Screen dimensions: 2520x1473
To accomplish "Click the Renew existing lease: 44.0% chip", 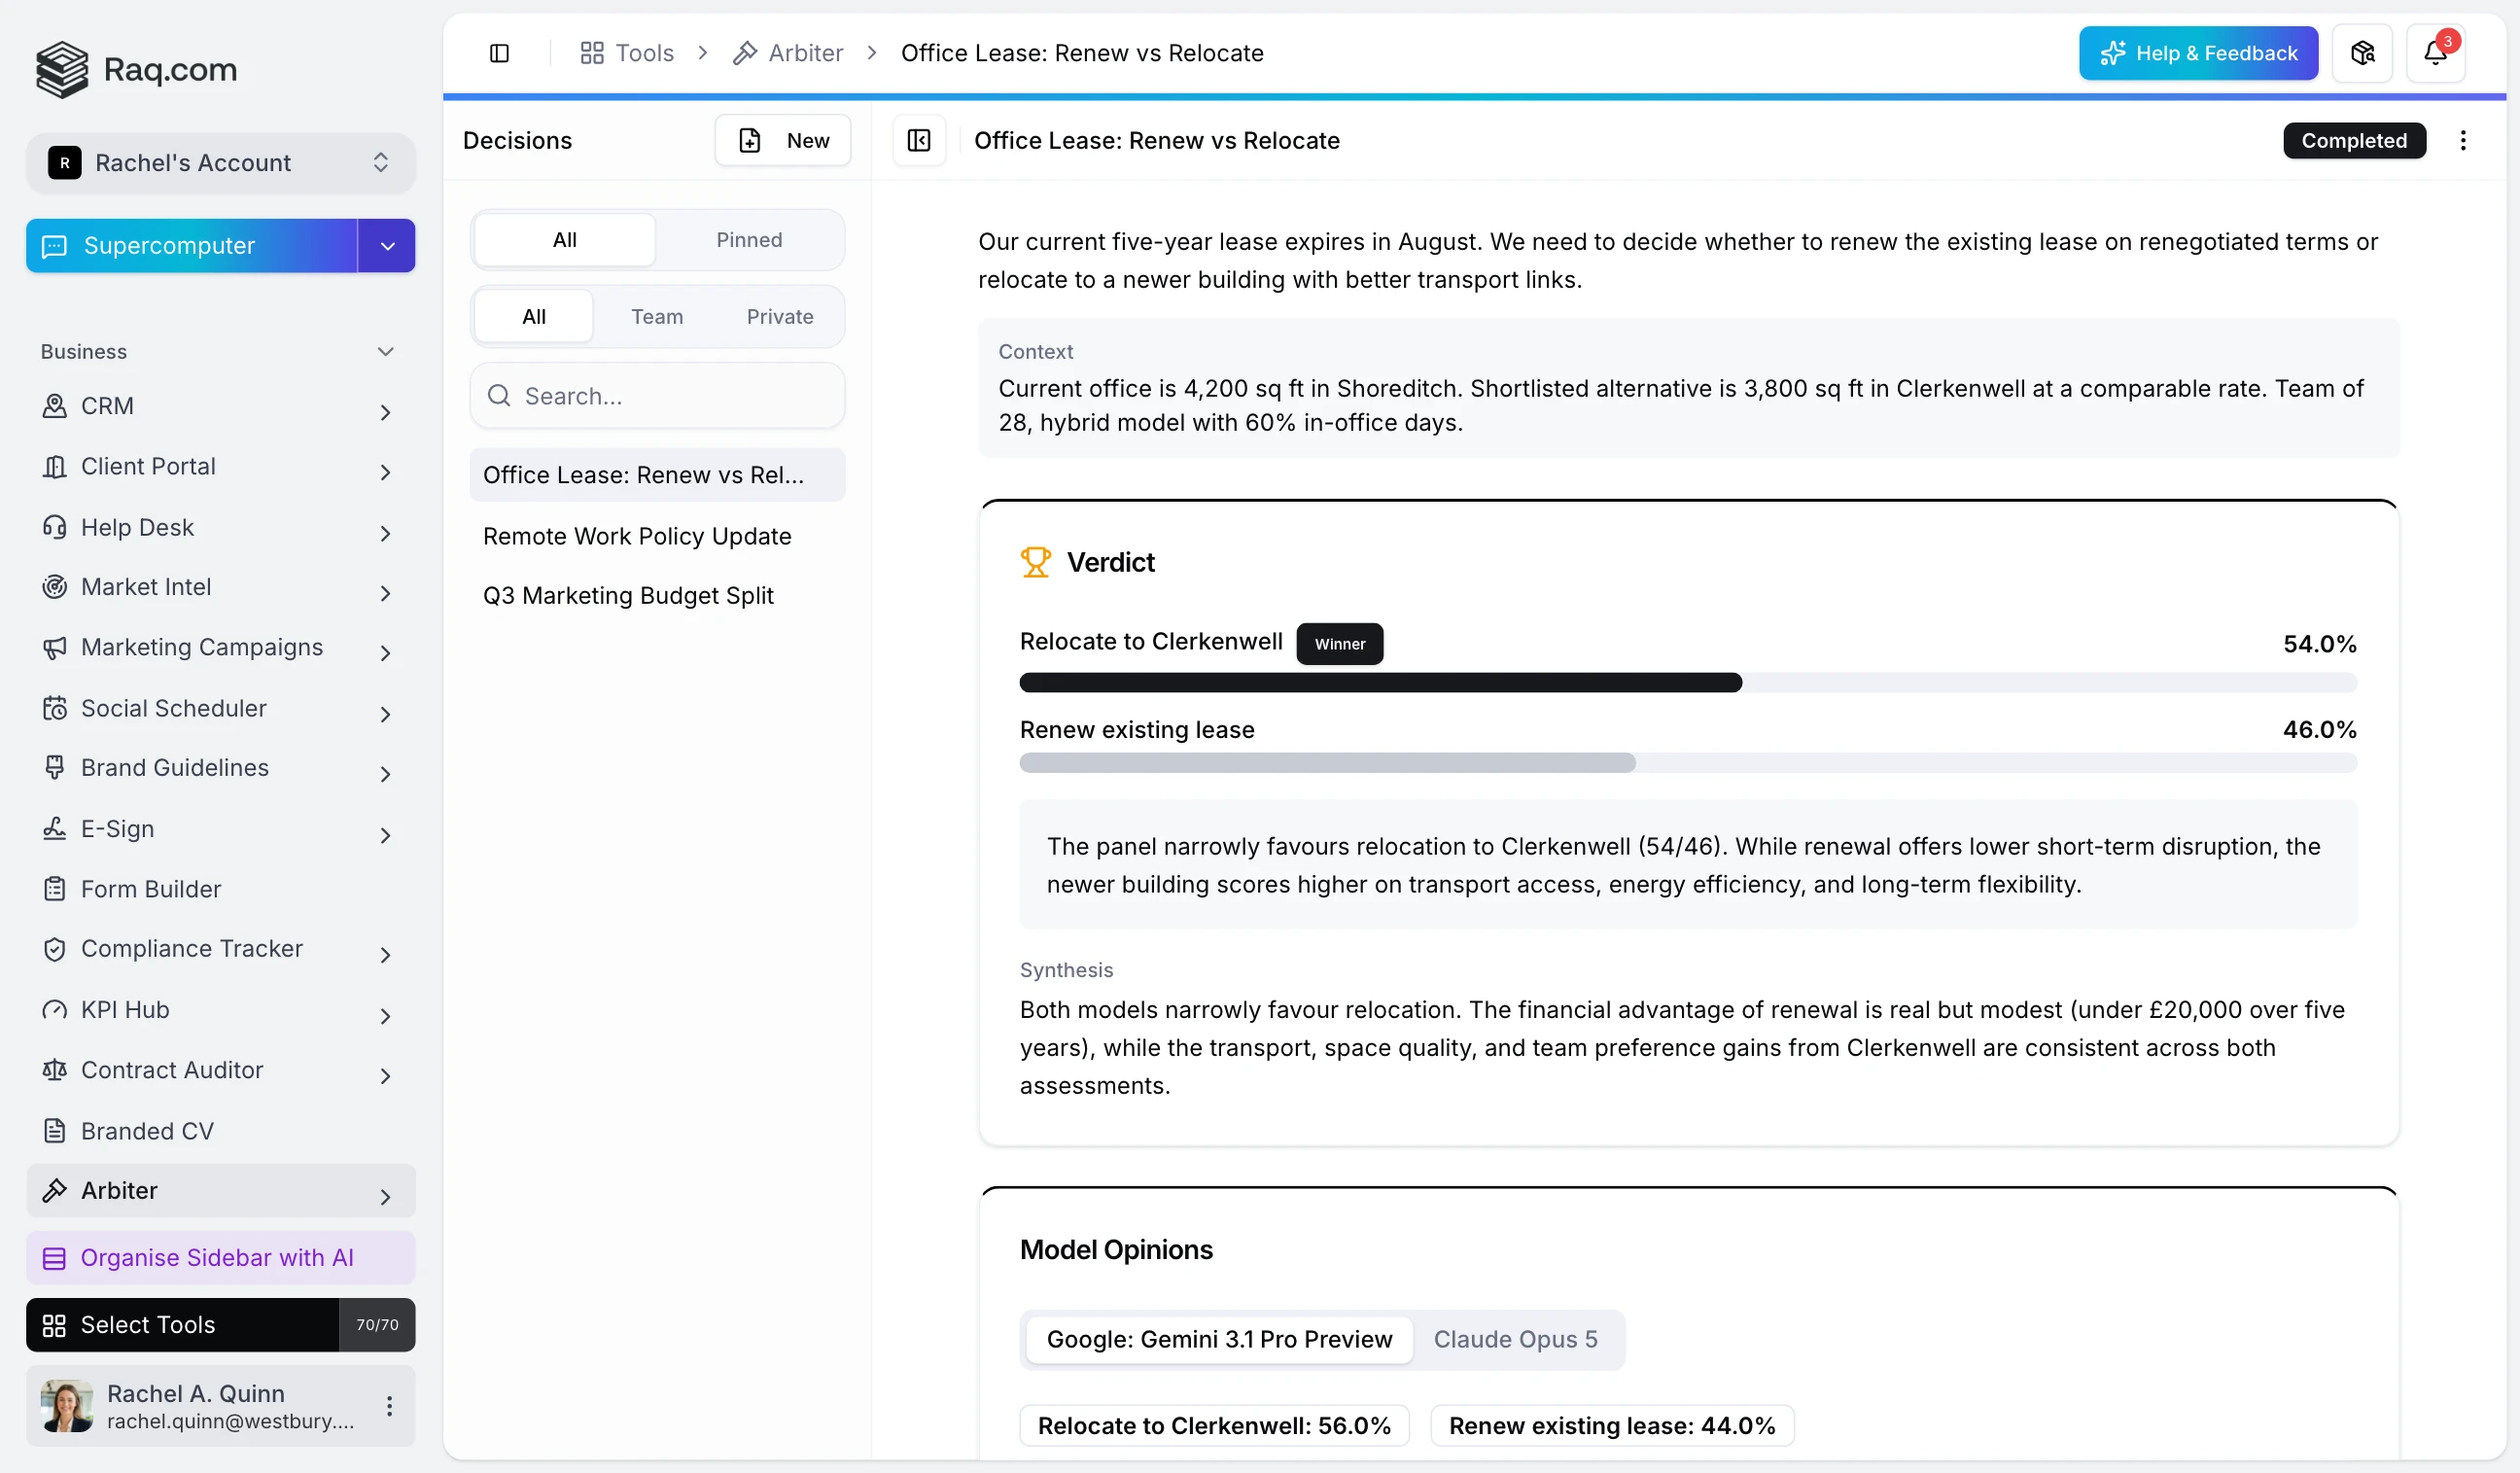I will pyautogui.click(x=1612, y=1426).
